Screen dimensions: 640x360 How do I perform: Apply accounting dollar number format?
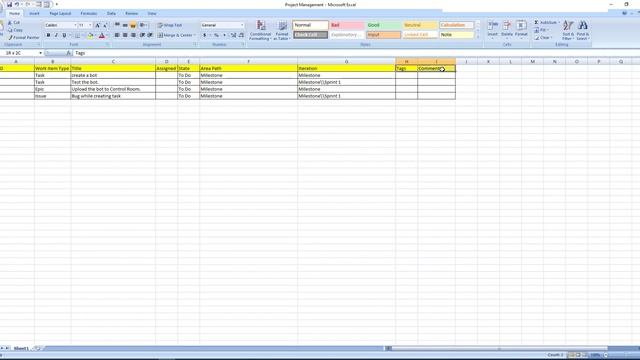[x=205, y=35]
